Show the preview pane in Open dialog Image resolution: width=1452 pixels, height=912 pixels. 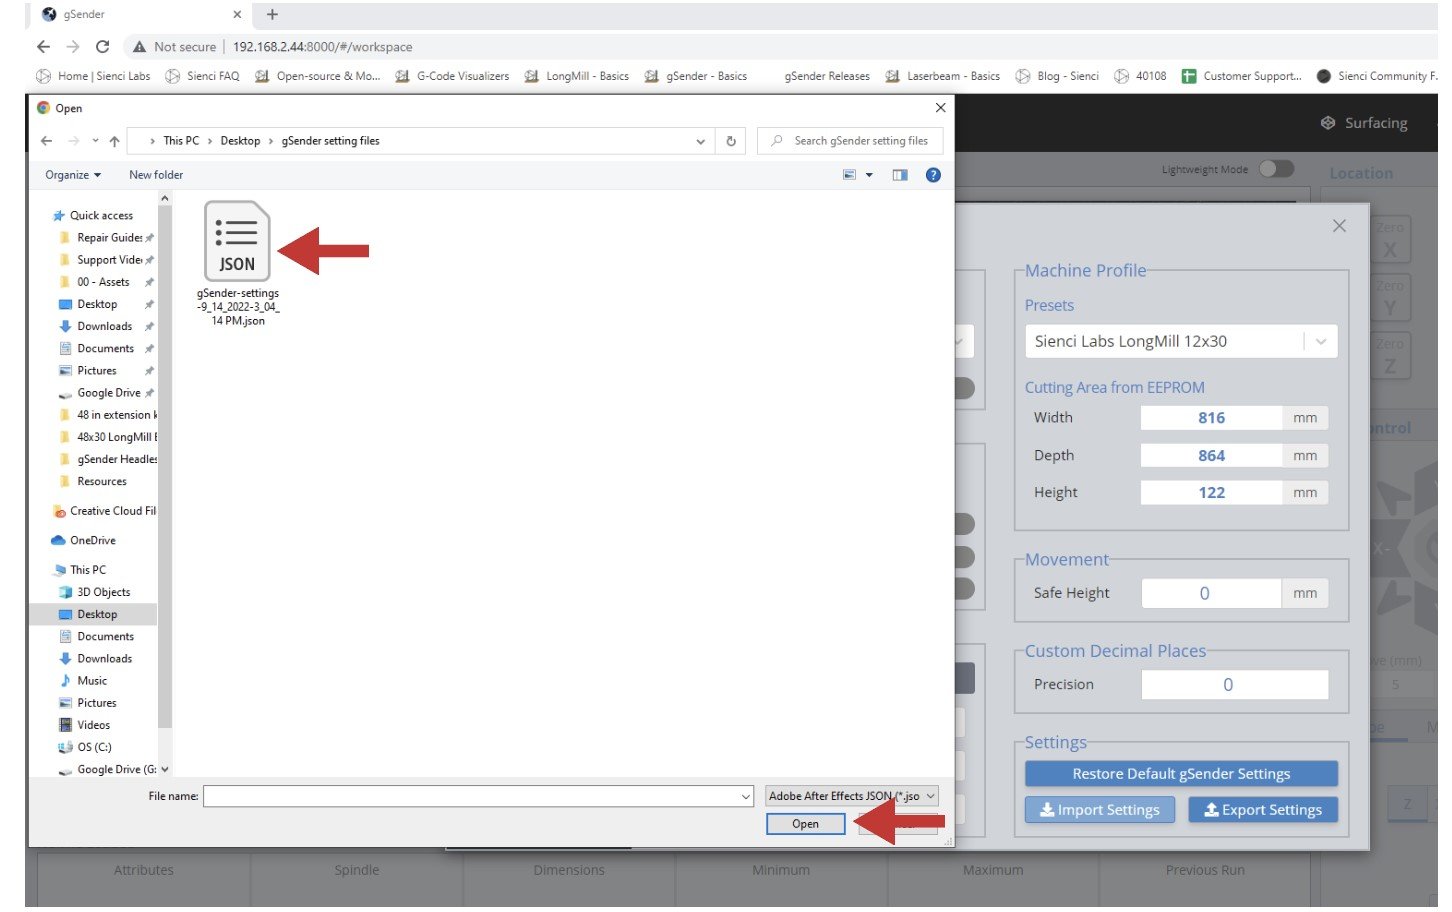click(x=900, y=175)
